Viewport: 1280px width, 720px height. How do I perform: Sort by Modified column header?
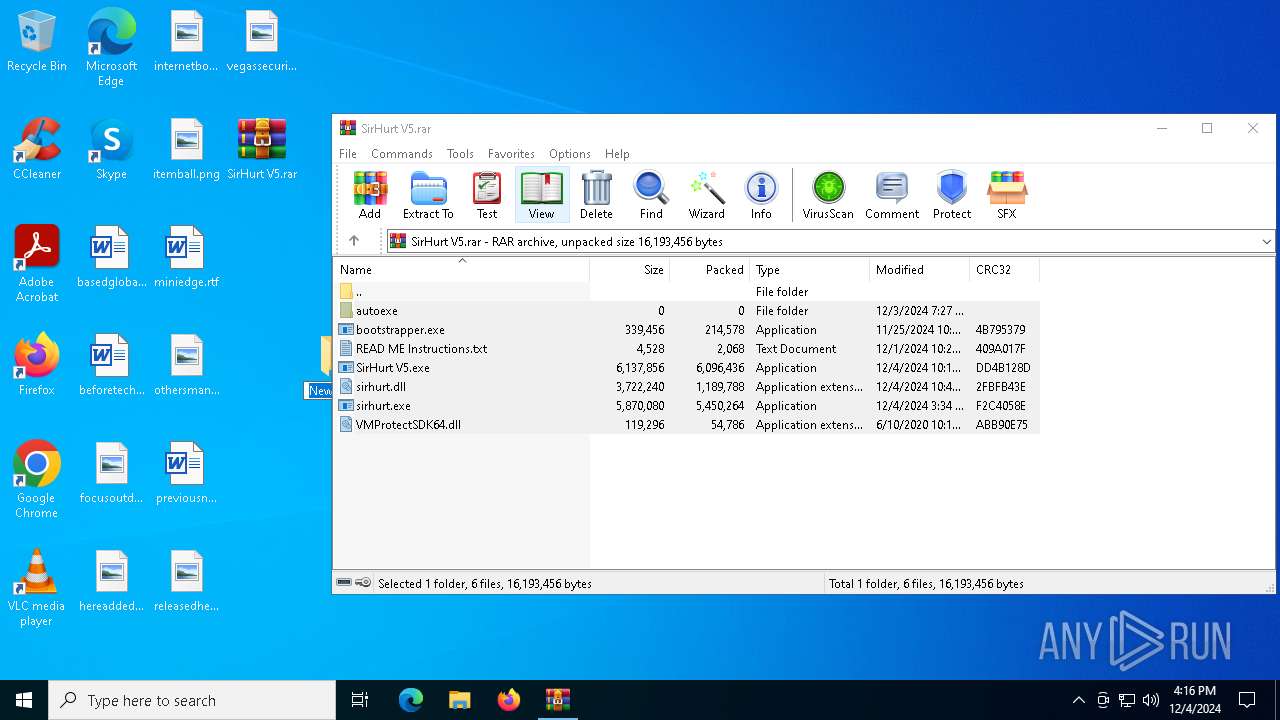tap(920, 270)
